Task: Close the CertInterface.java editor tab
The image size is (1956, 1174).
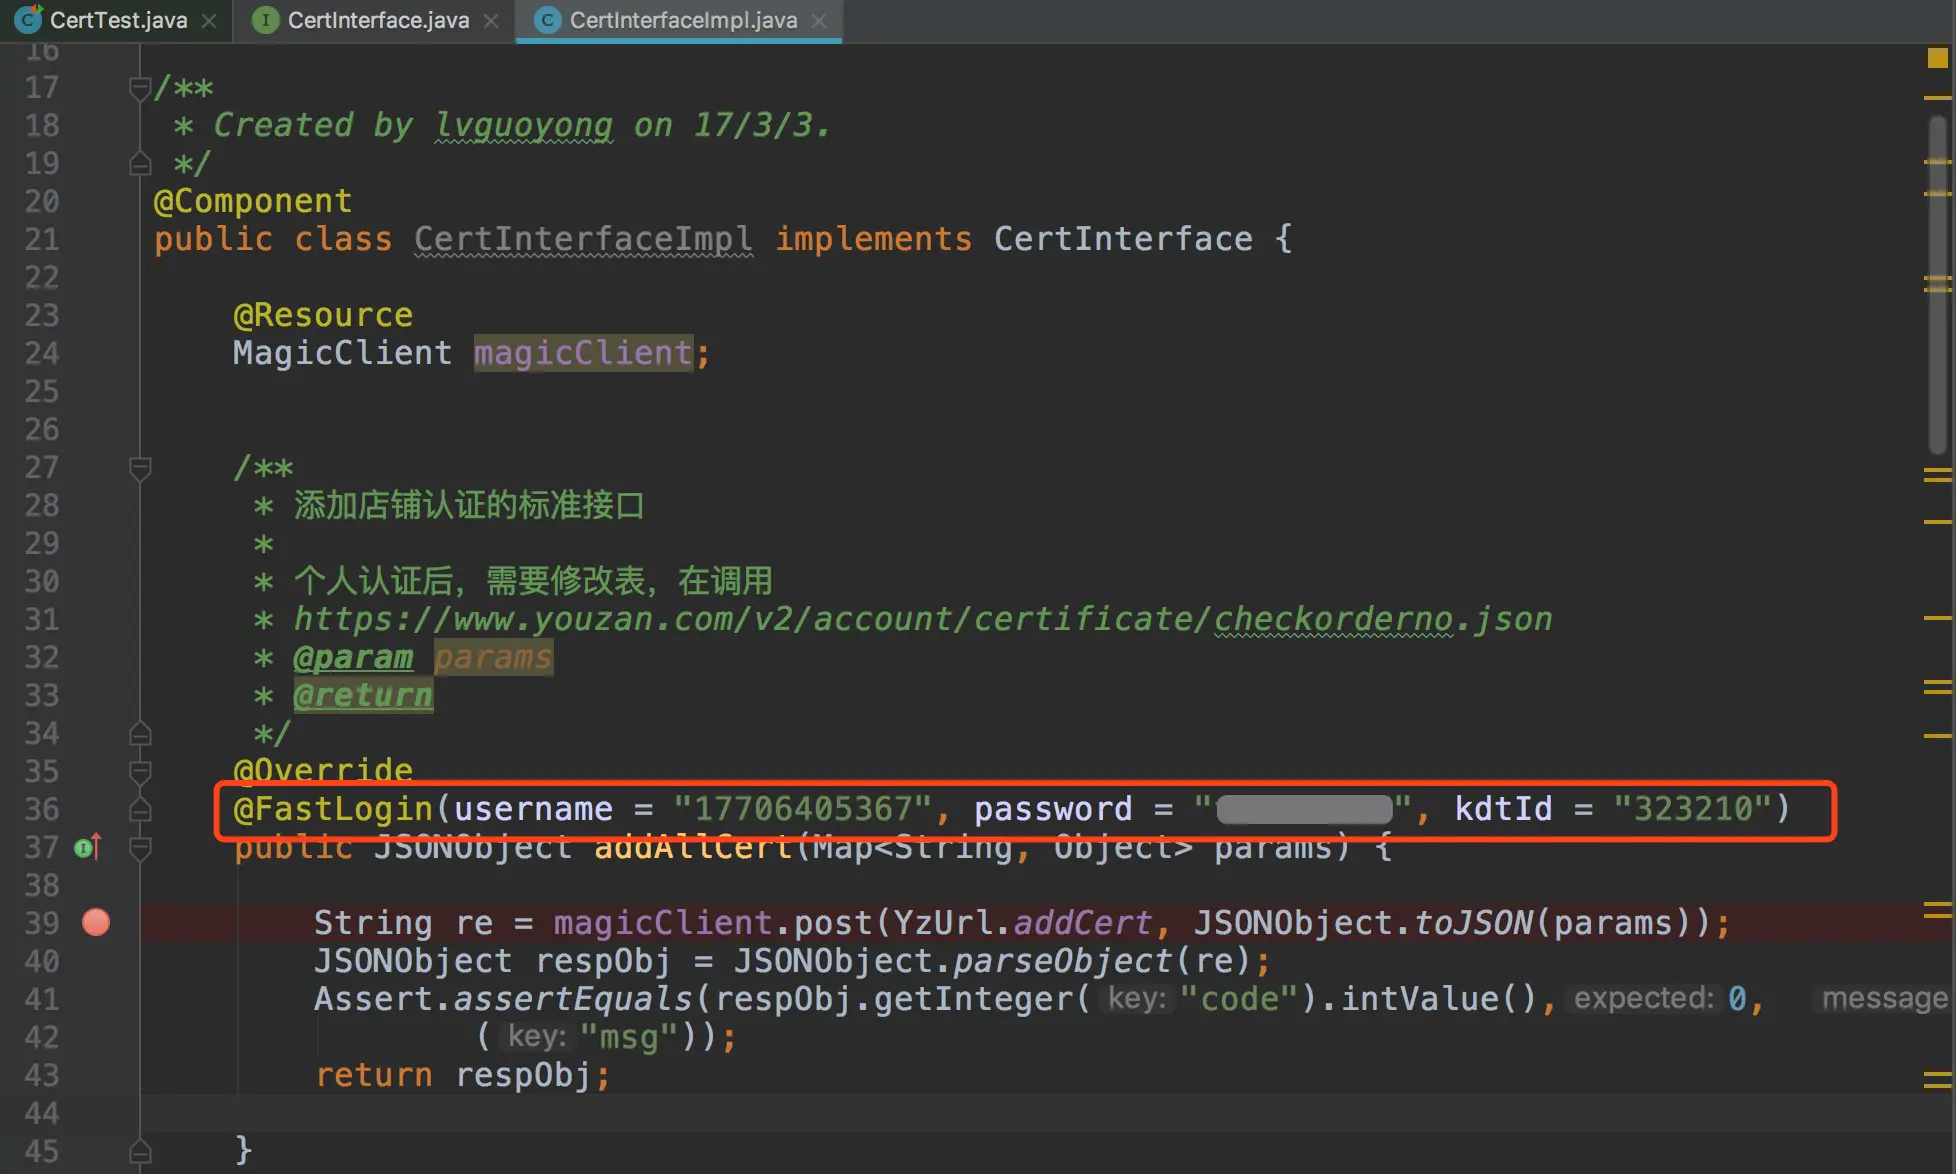Action: point(491,21)
